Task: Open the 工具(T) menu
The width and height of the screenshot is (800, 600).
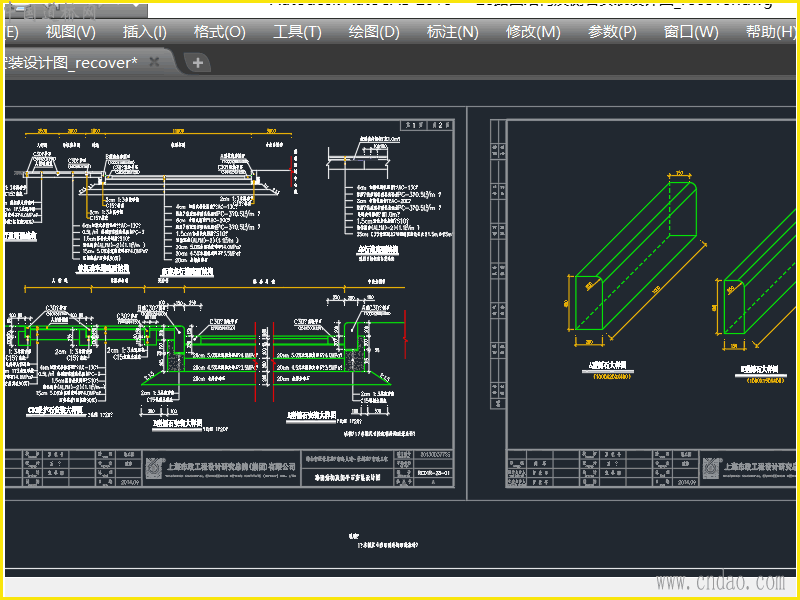Action: pyautogui.click(x=297, y=32)
